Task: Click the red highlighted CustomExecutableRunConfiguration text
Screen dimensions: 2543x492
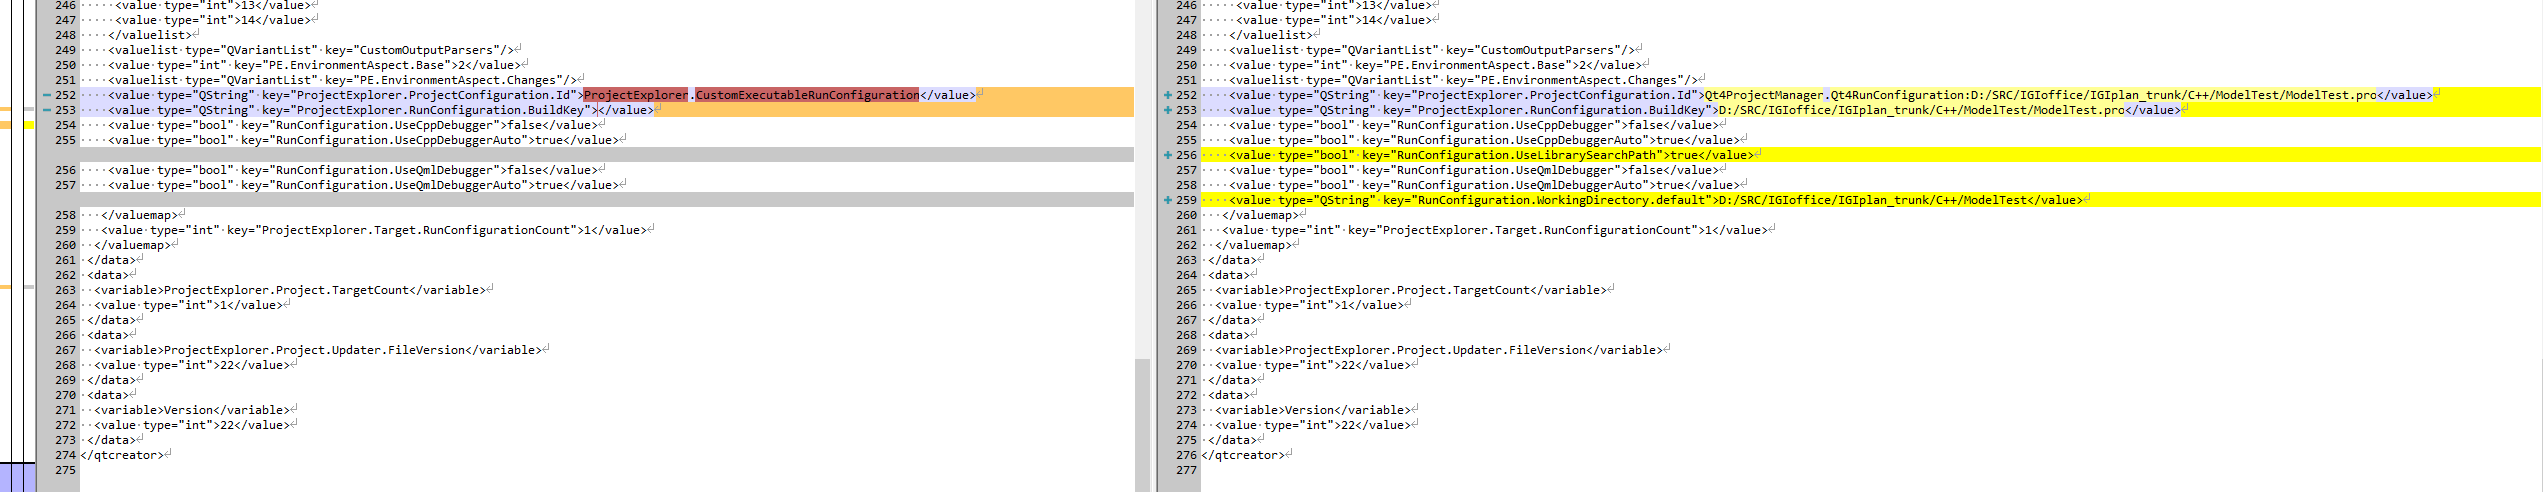Action: click(806, 95)
